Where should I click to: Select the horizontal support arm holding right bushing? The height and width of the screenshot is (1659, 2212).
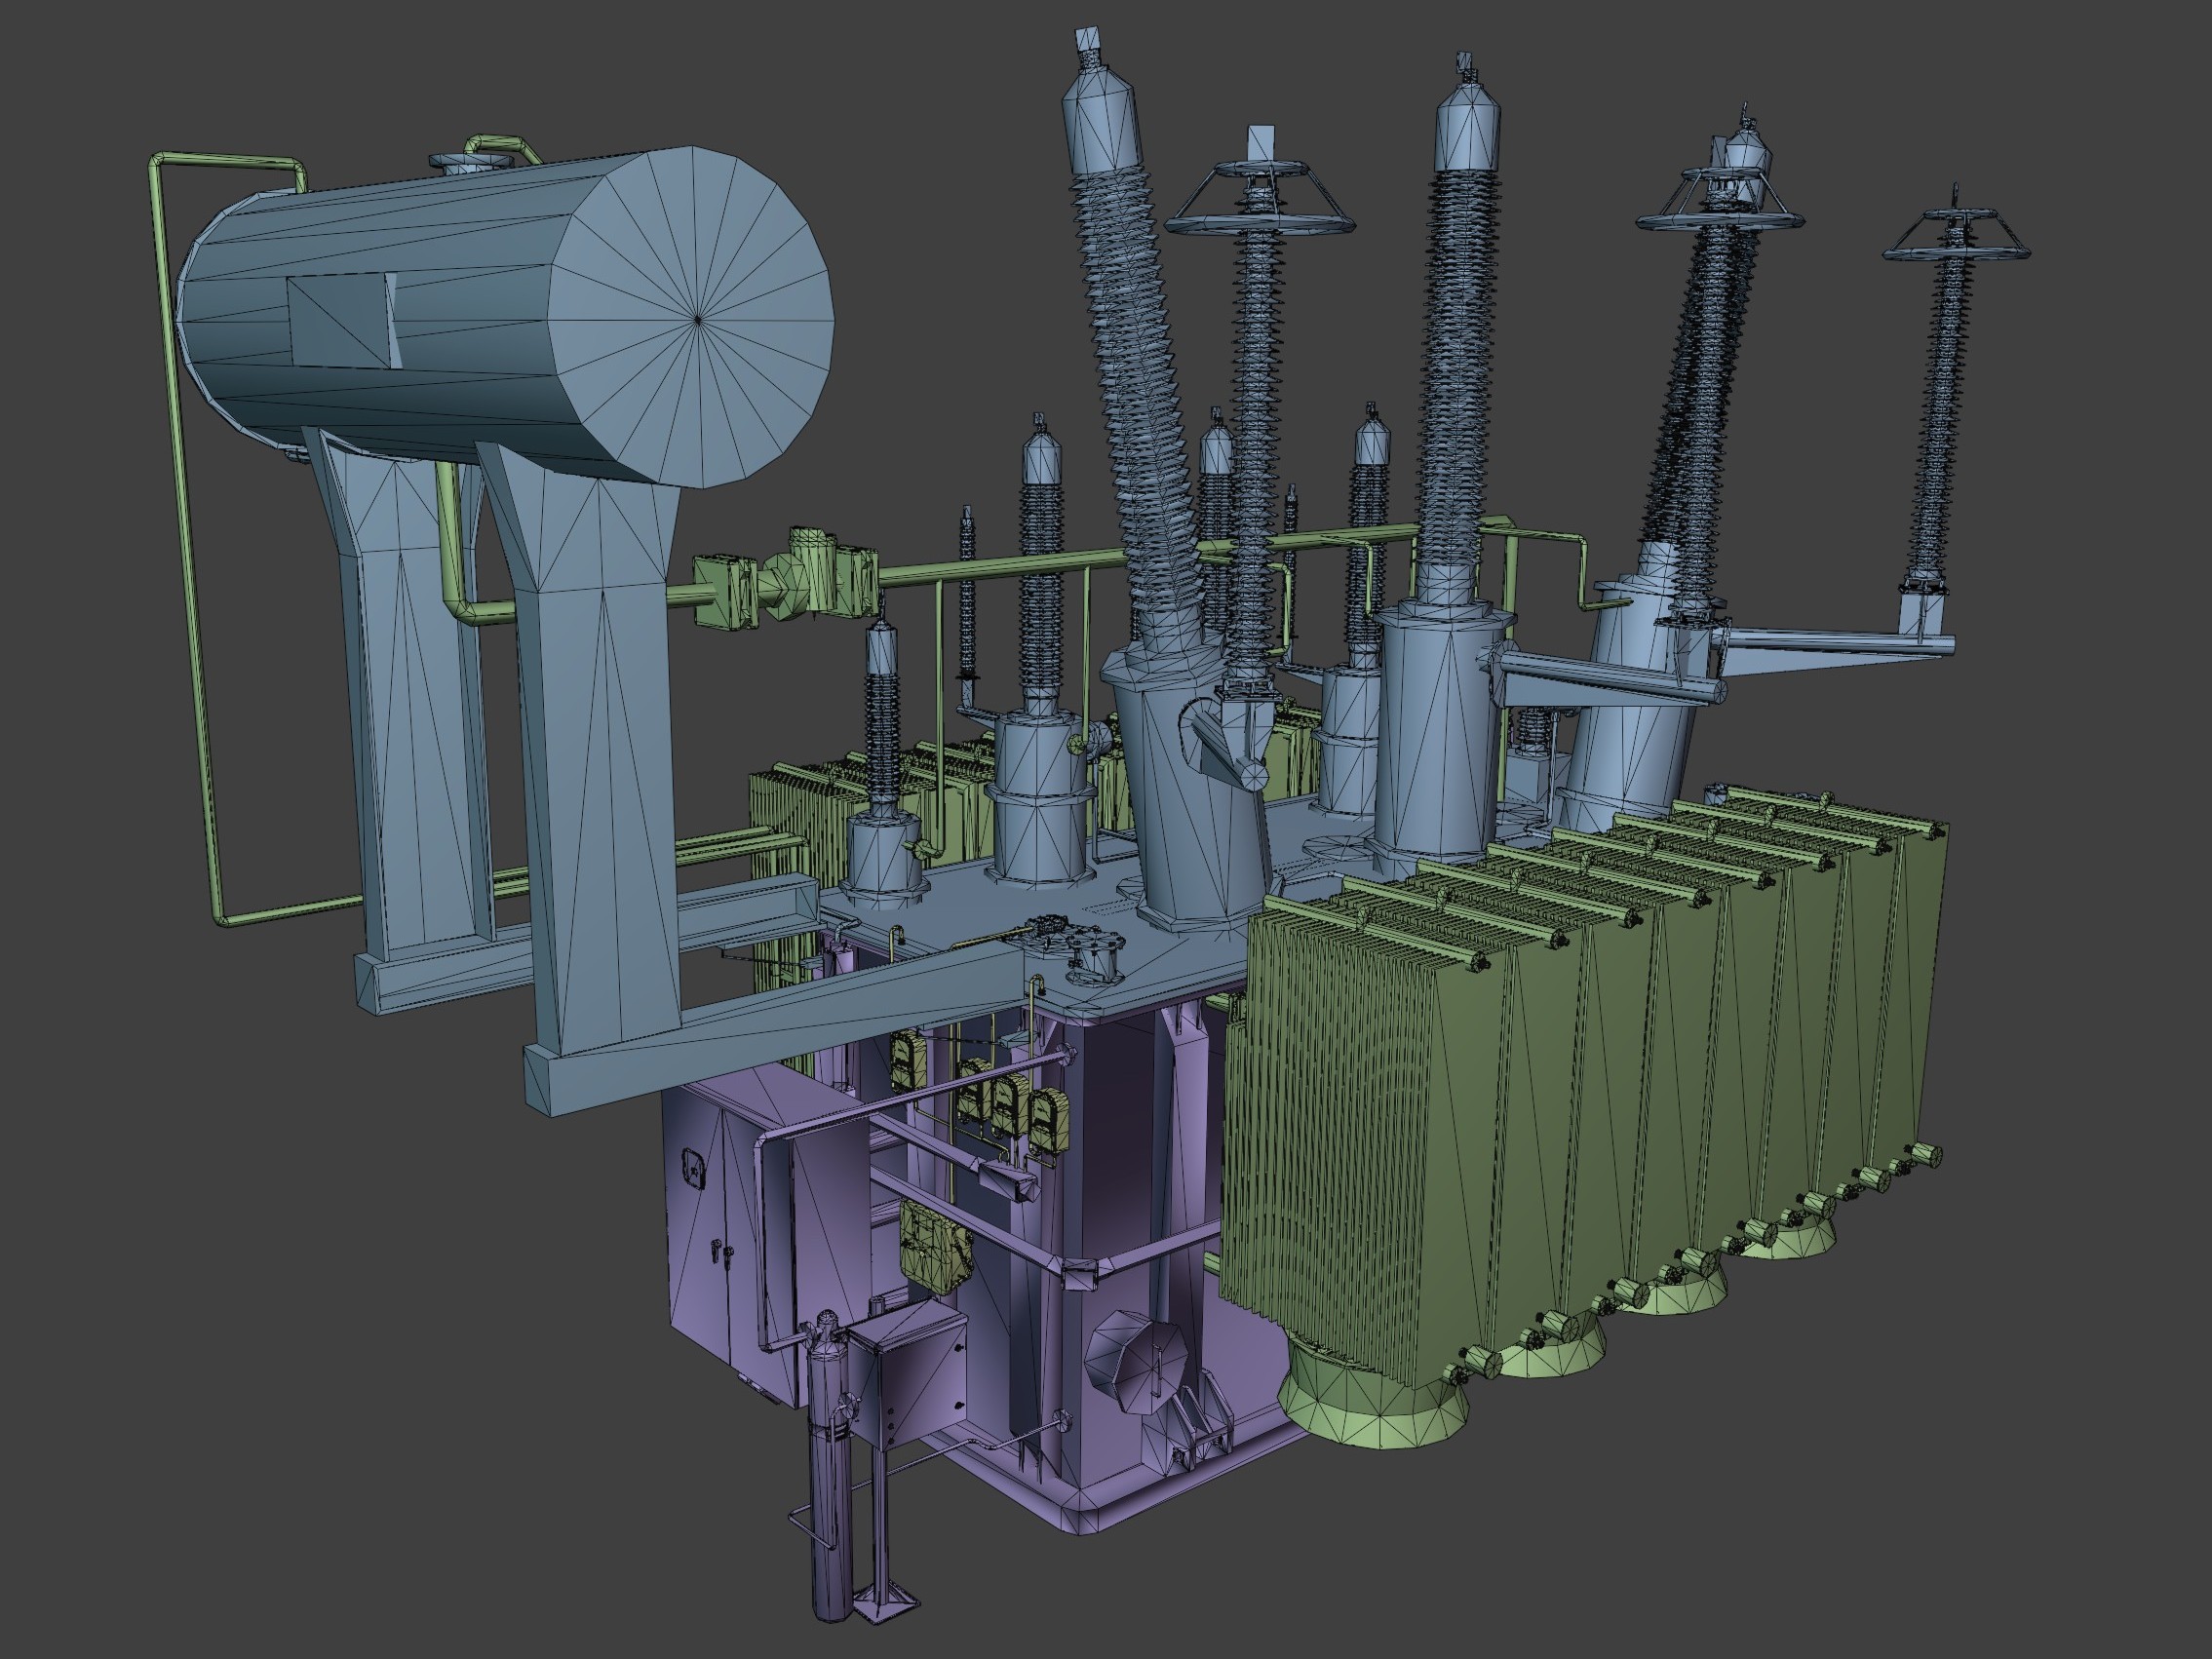tap(1835, 644)
